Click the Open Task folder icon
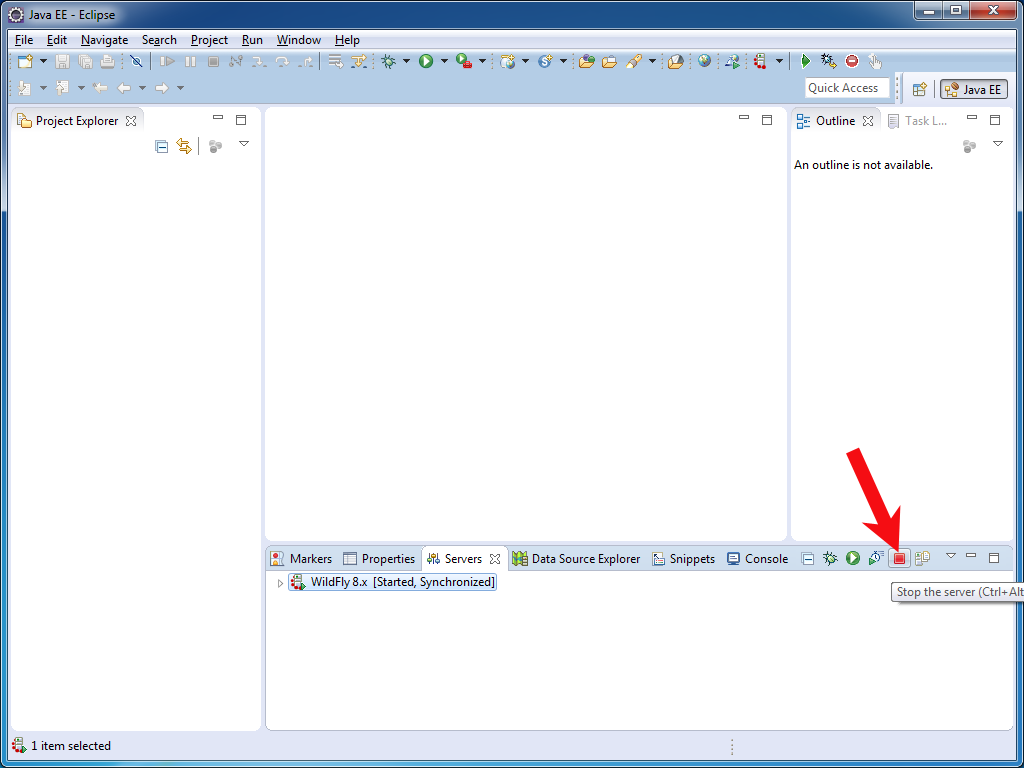Image resolution: width=1024 pixels, height=768 pixels. click(609, 61)
